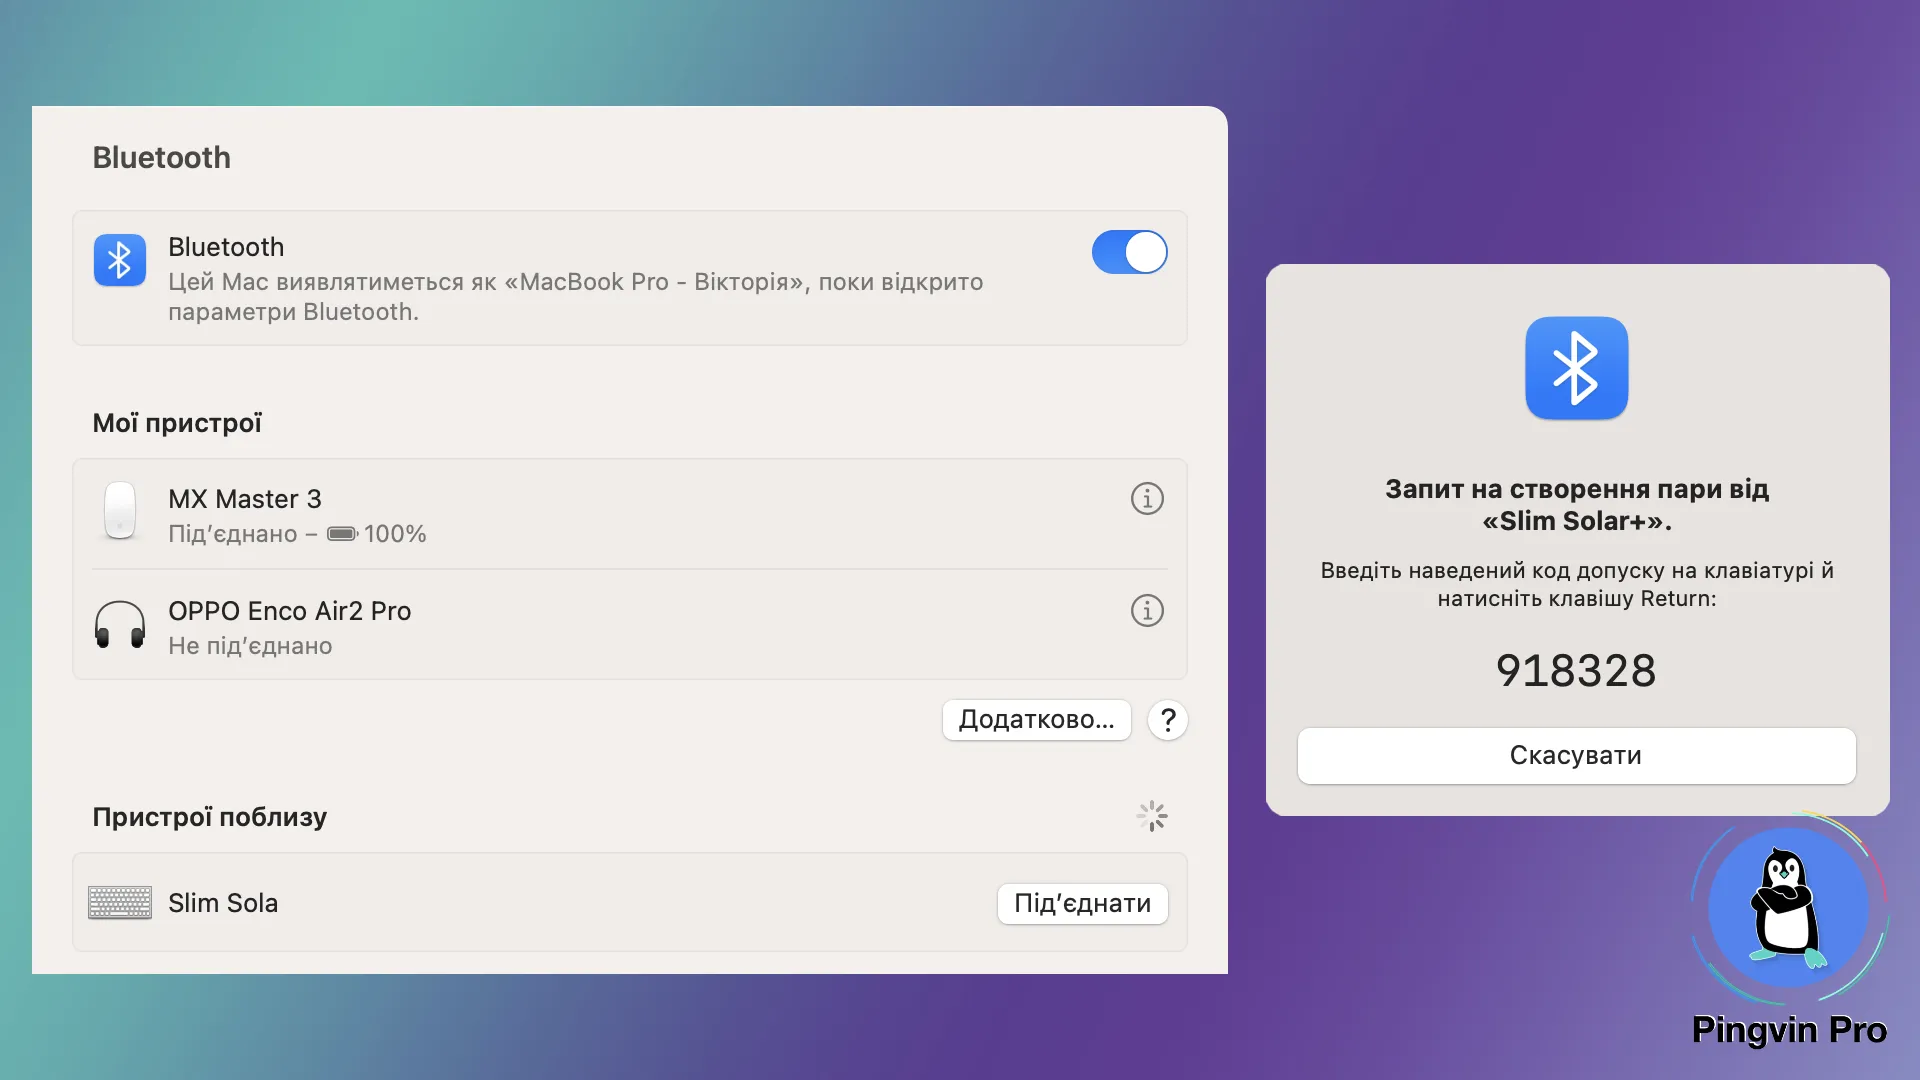
Task: Open info for OPPO Enco Air2 Pro
Action: click(x=1147, y=610)
